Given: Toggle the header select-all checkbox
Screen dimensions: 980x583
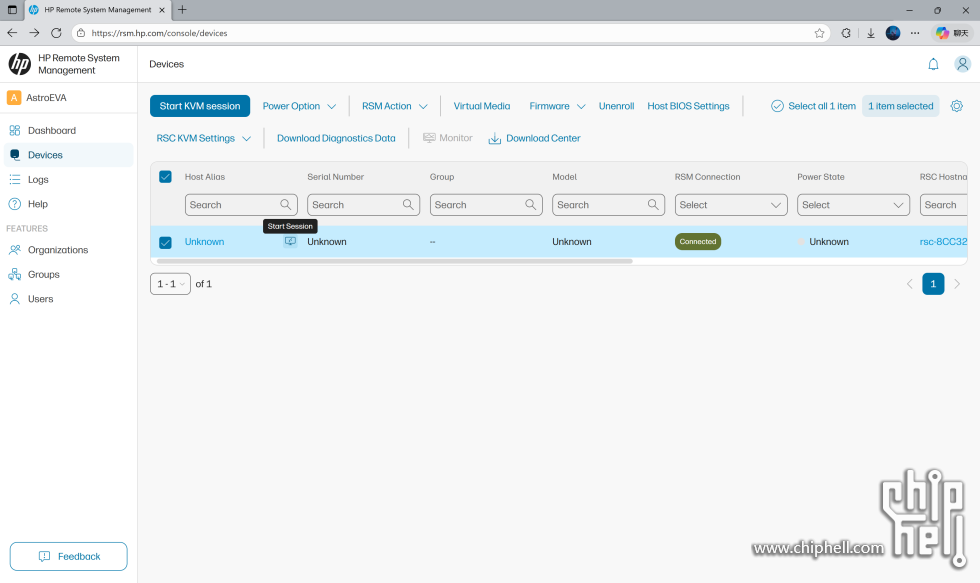Looking at the screenshot, I should tap(165, 177).
